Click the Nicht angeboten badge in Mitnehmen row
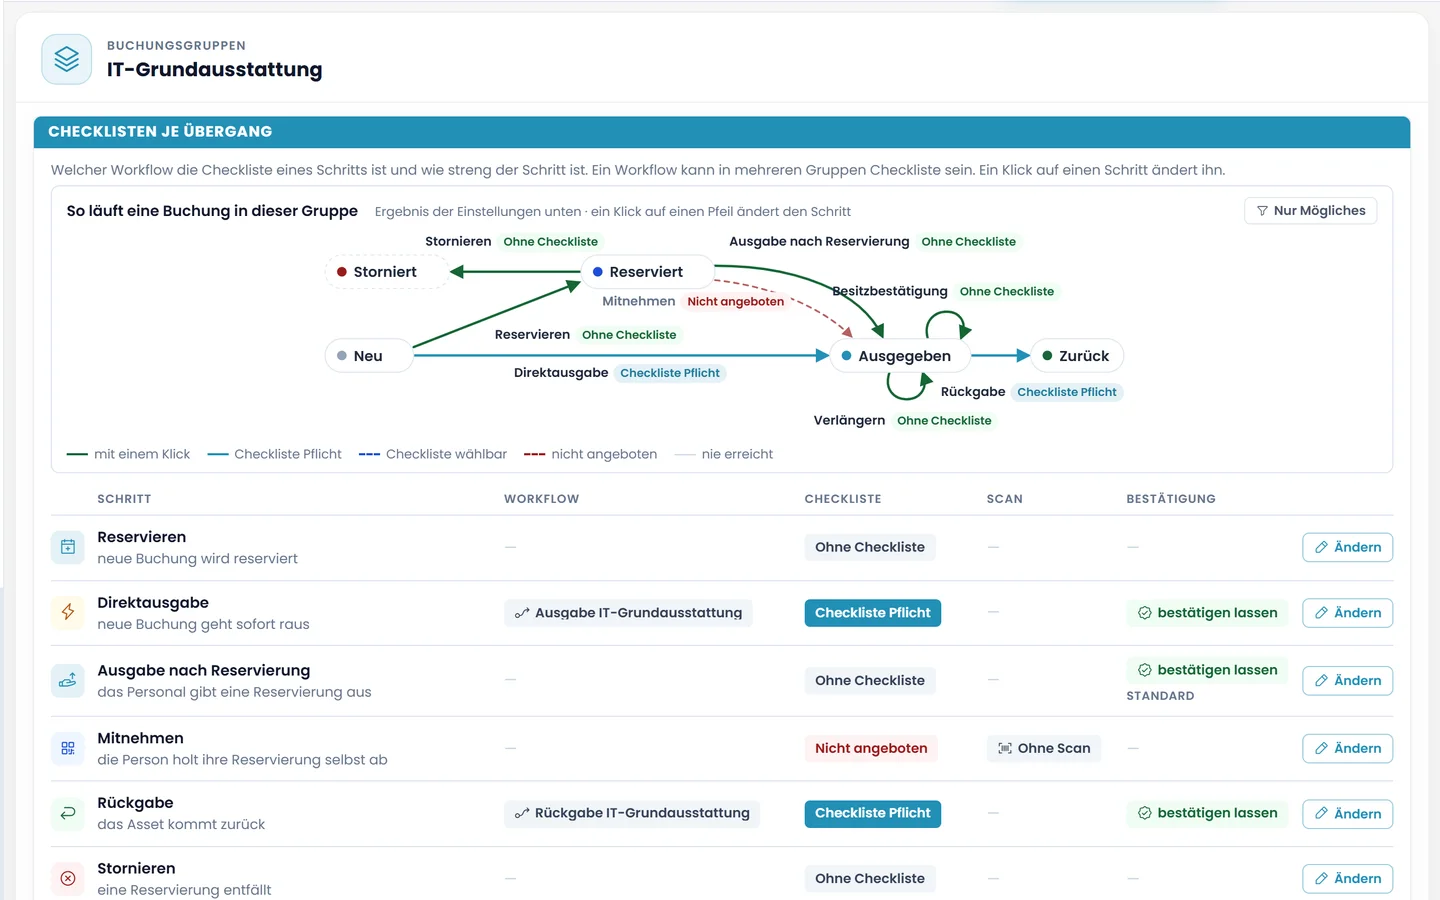The height and width of the screenshot is (900, 1440). click(x=871, y=748)
